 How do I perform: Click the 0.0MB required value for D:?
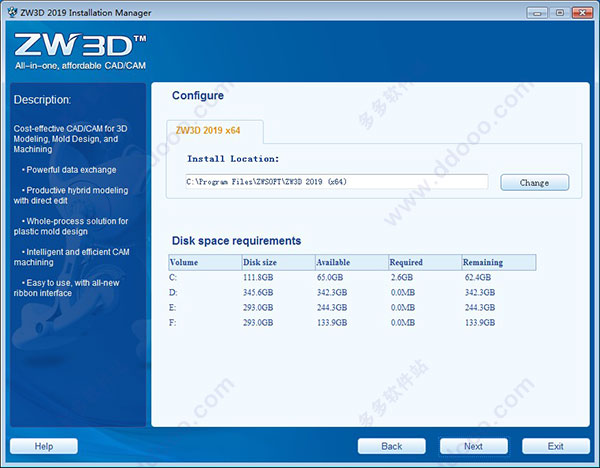pos(403,292)
